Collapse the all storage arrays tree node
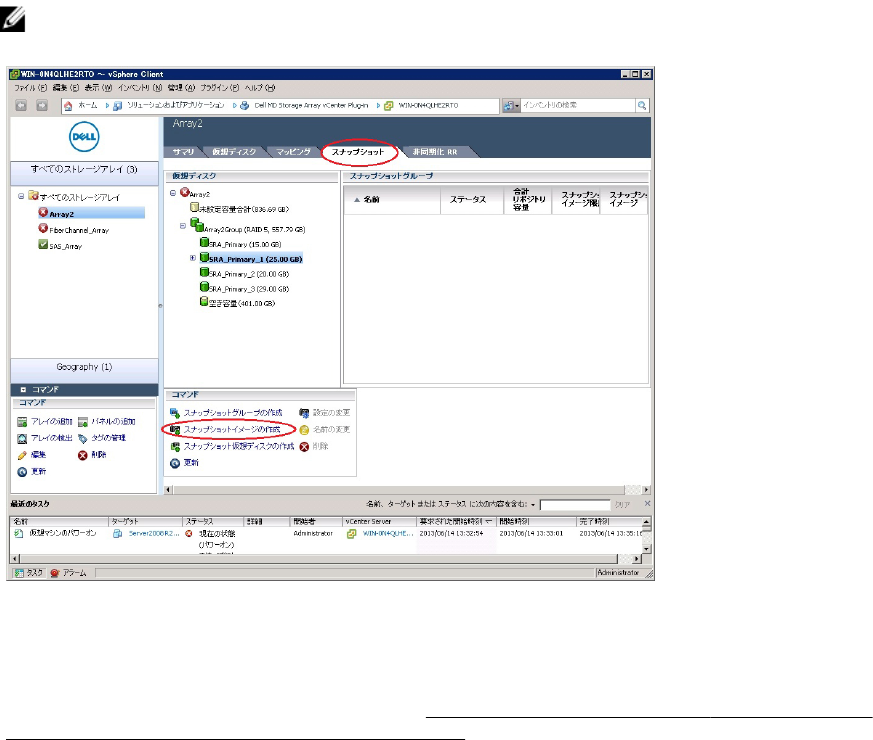 [x=21, y=196]
